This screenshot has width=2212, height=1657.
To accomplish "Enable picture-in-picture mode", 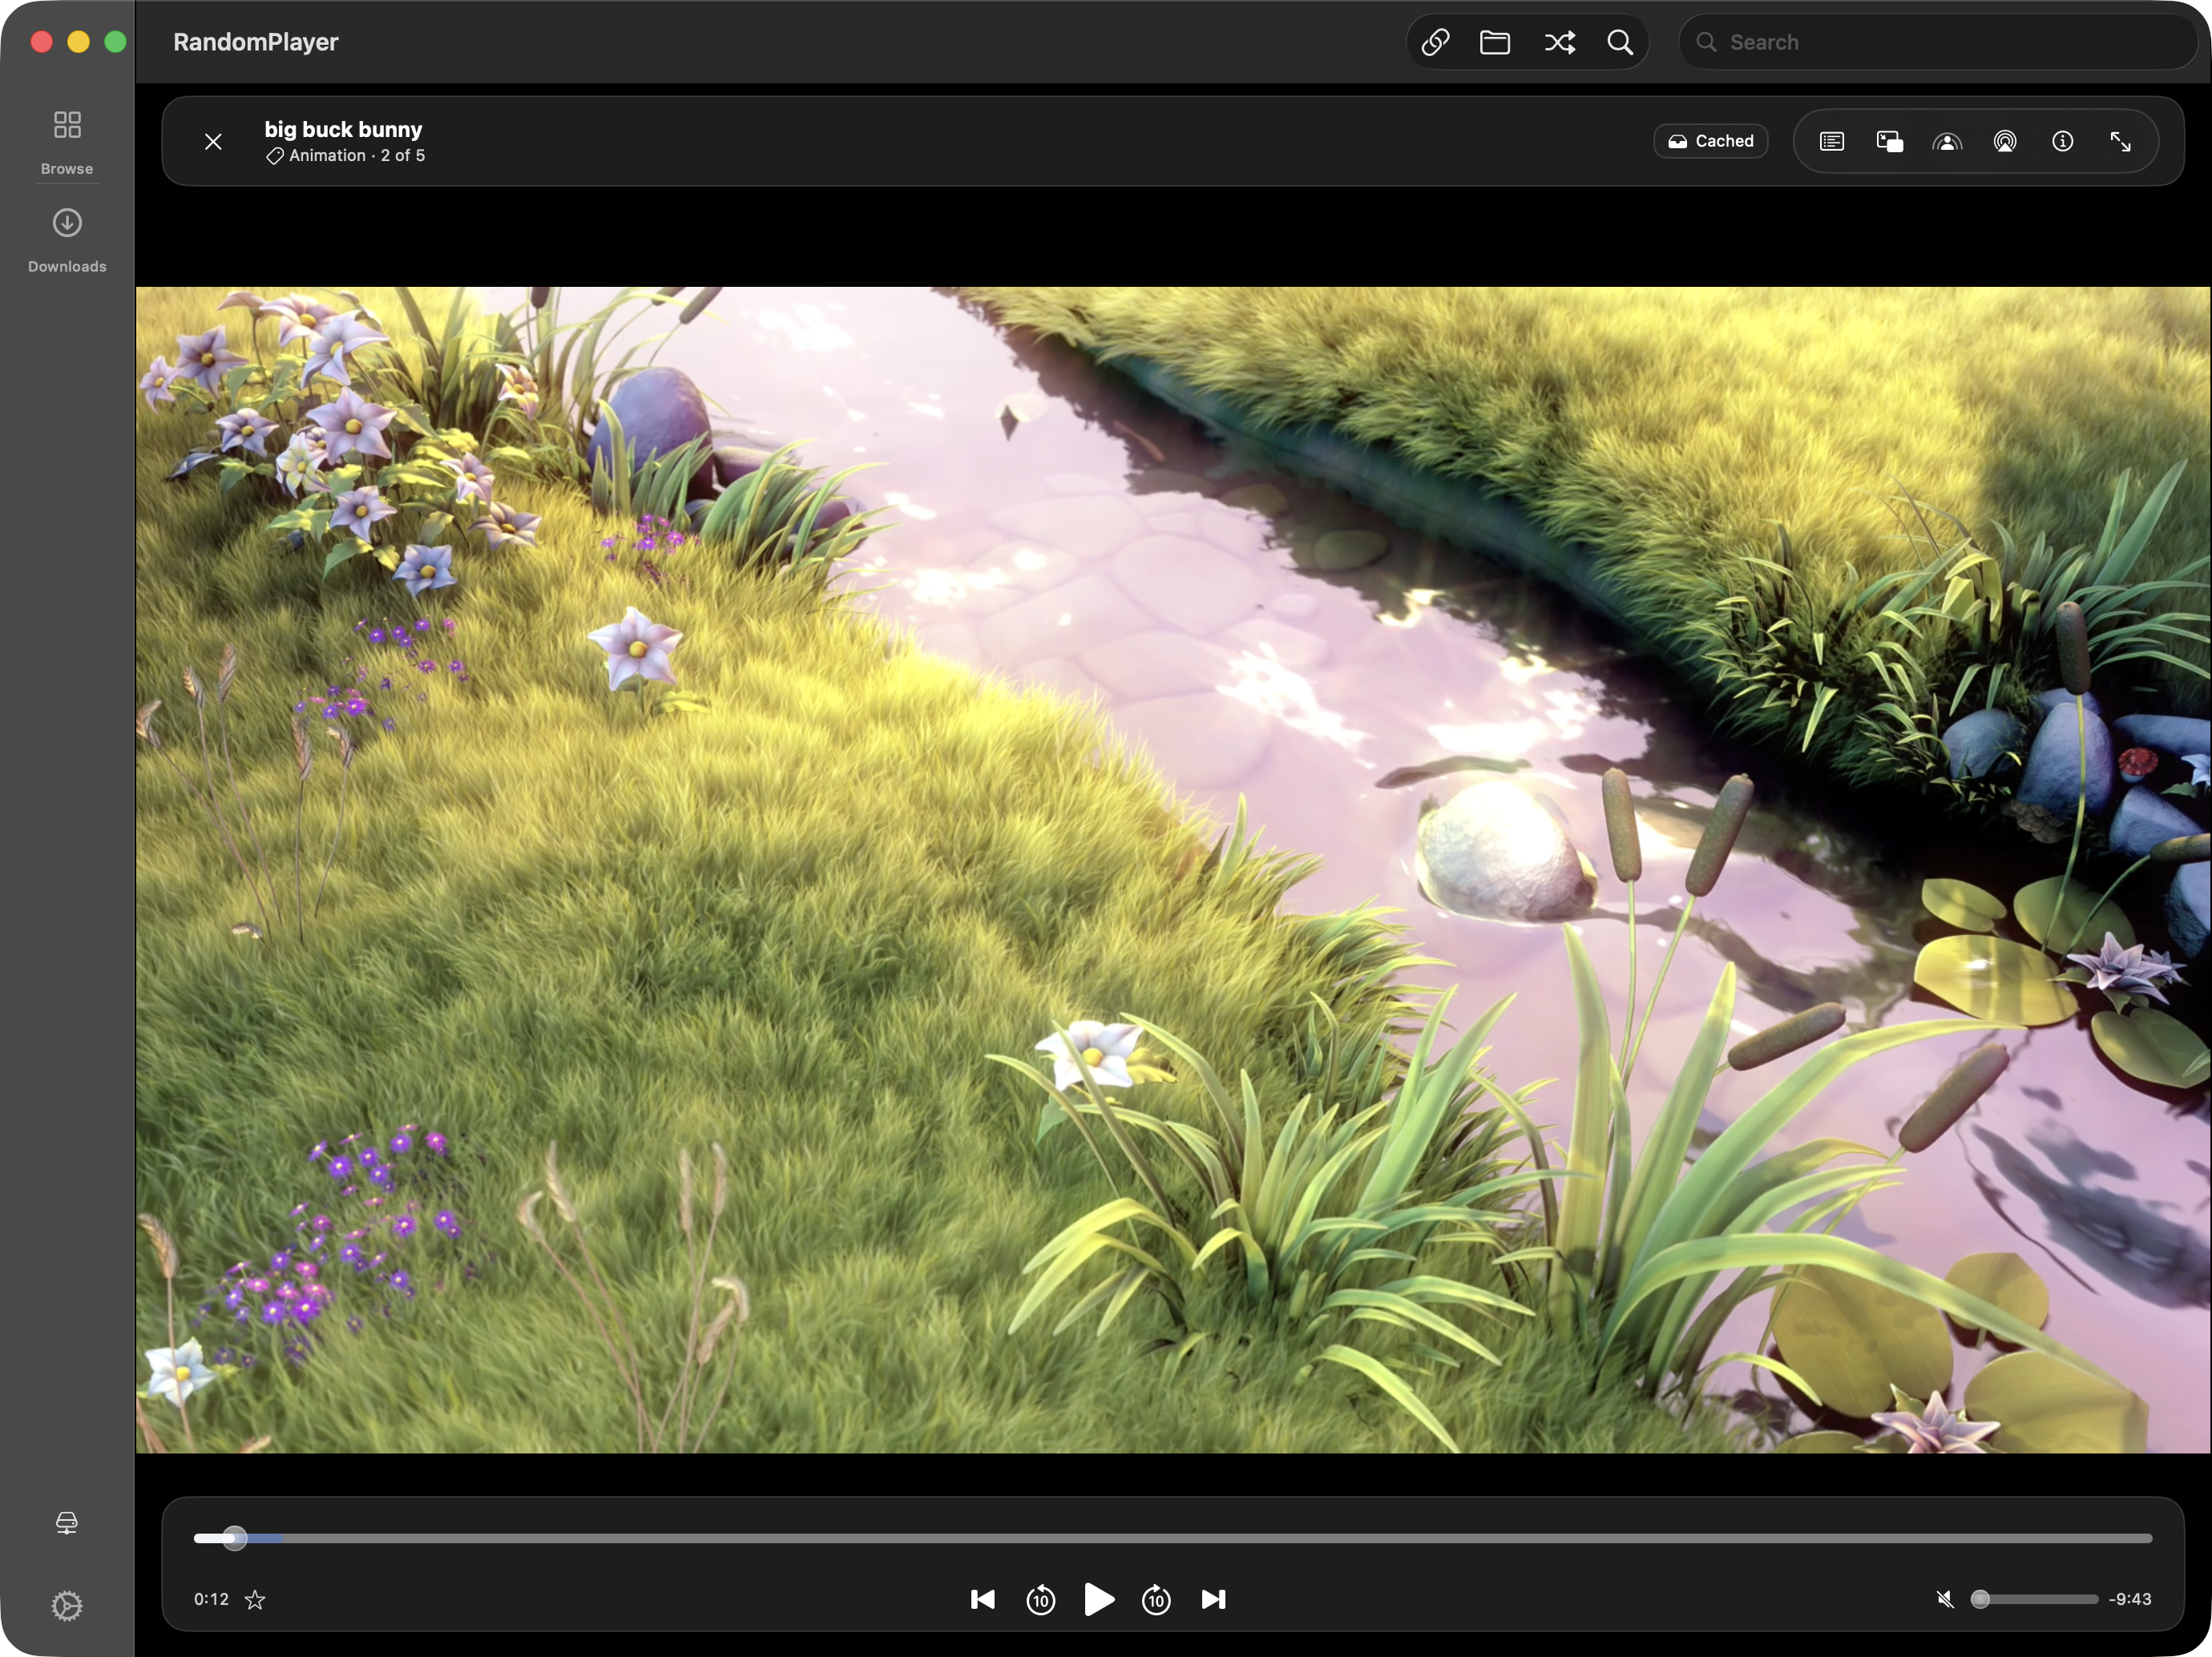I will point(1889,141).
